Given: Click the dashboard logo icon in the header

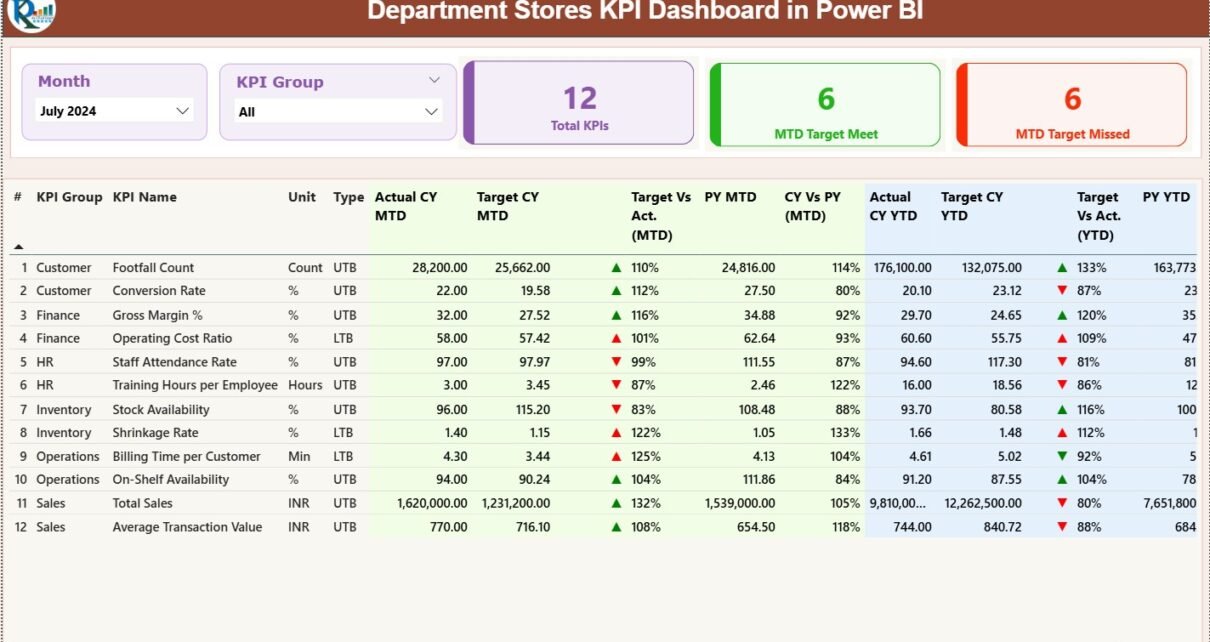Looking at the screenshot, I should pos(31,13).
